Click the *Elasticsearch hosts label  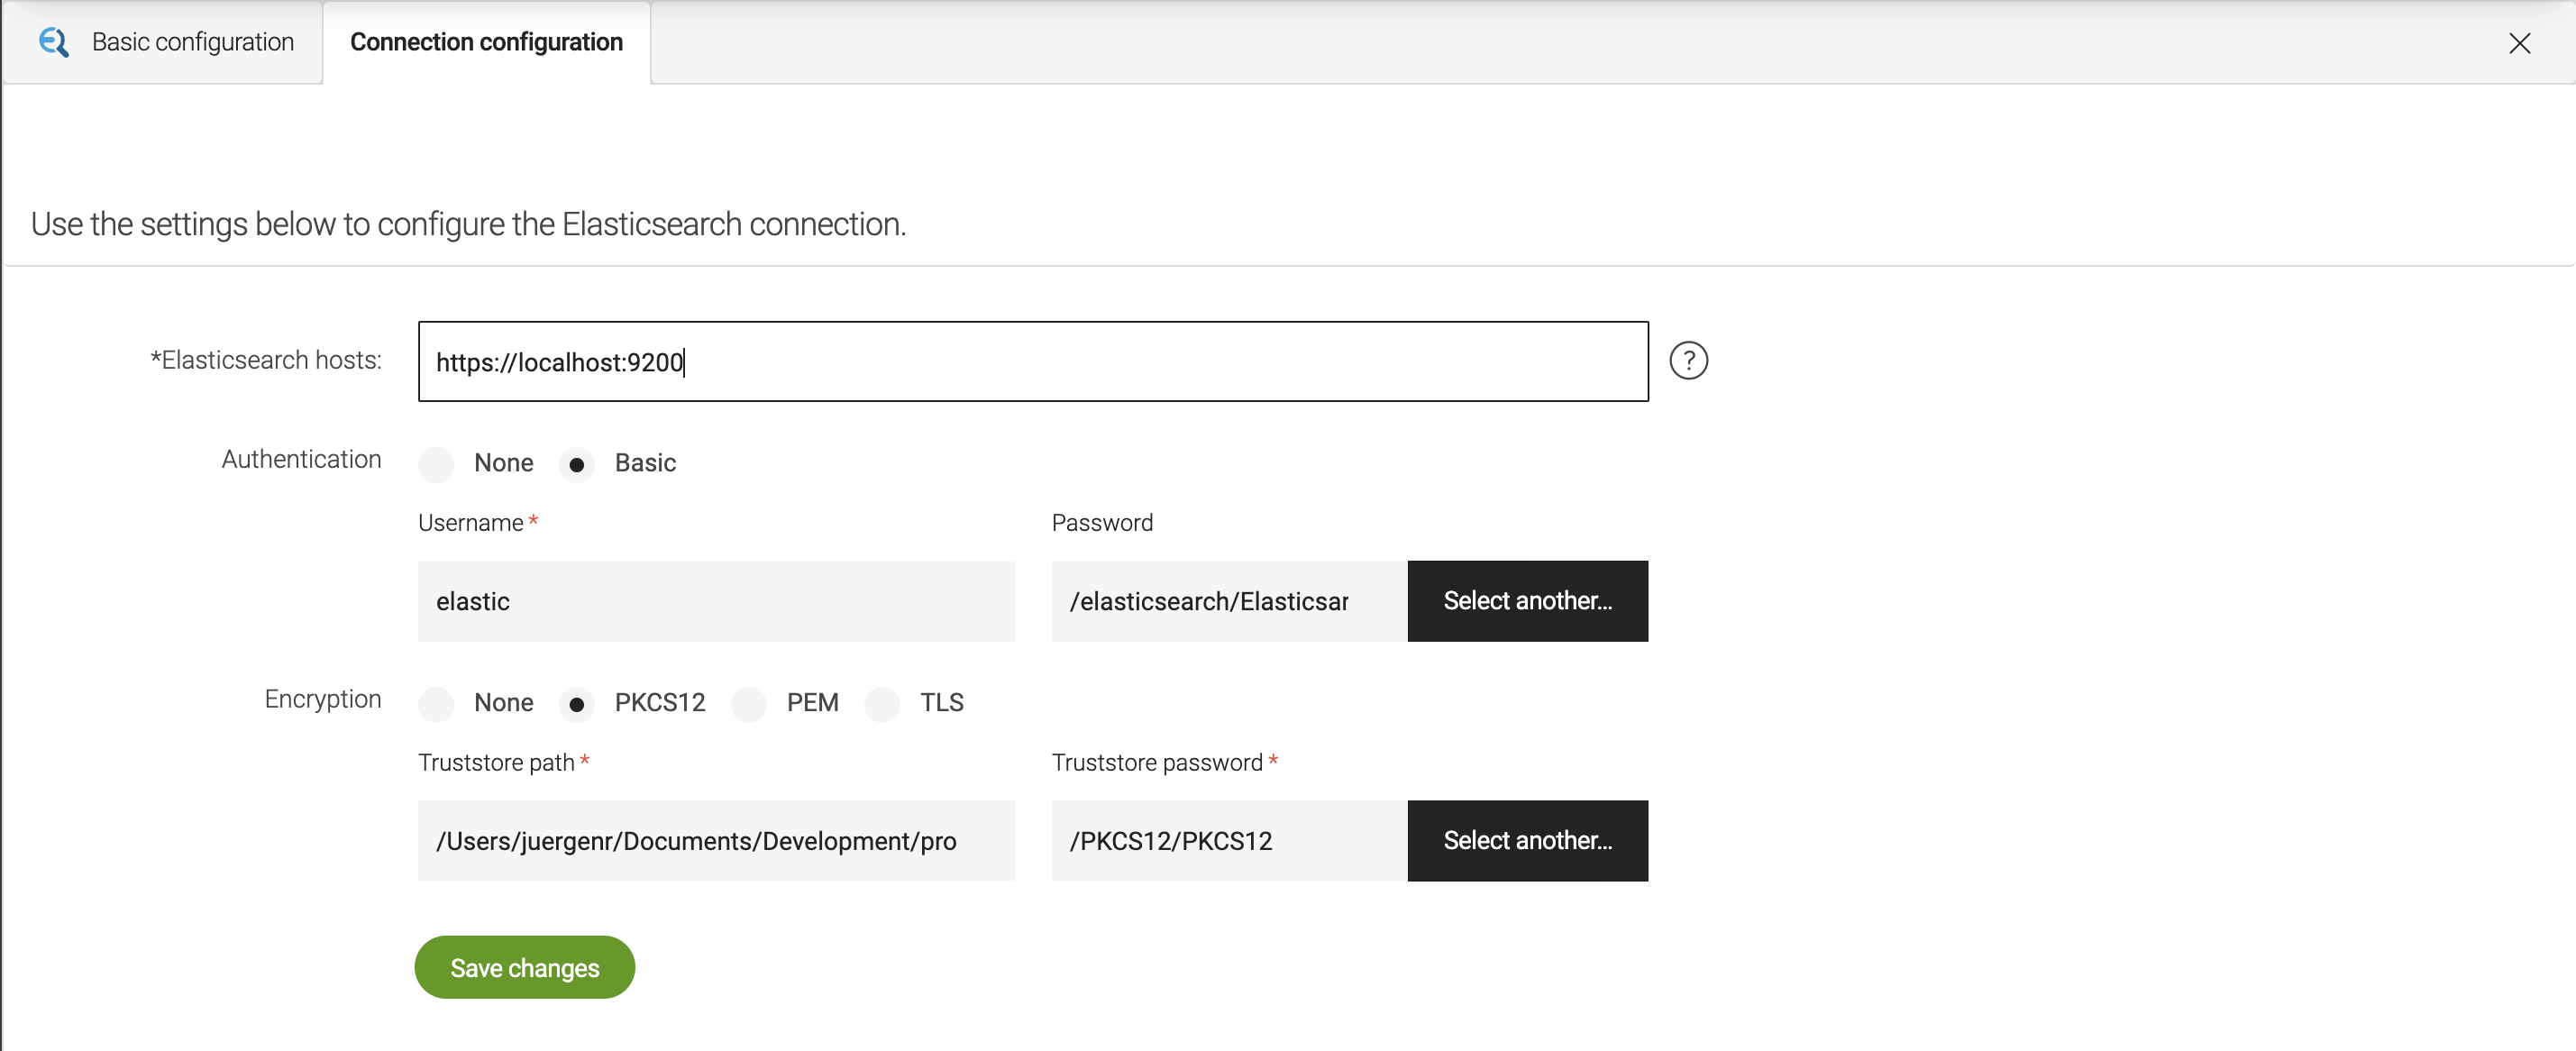[x=266, y=360]
